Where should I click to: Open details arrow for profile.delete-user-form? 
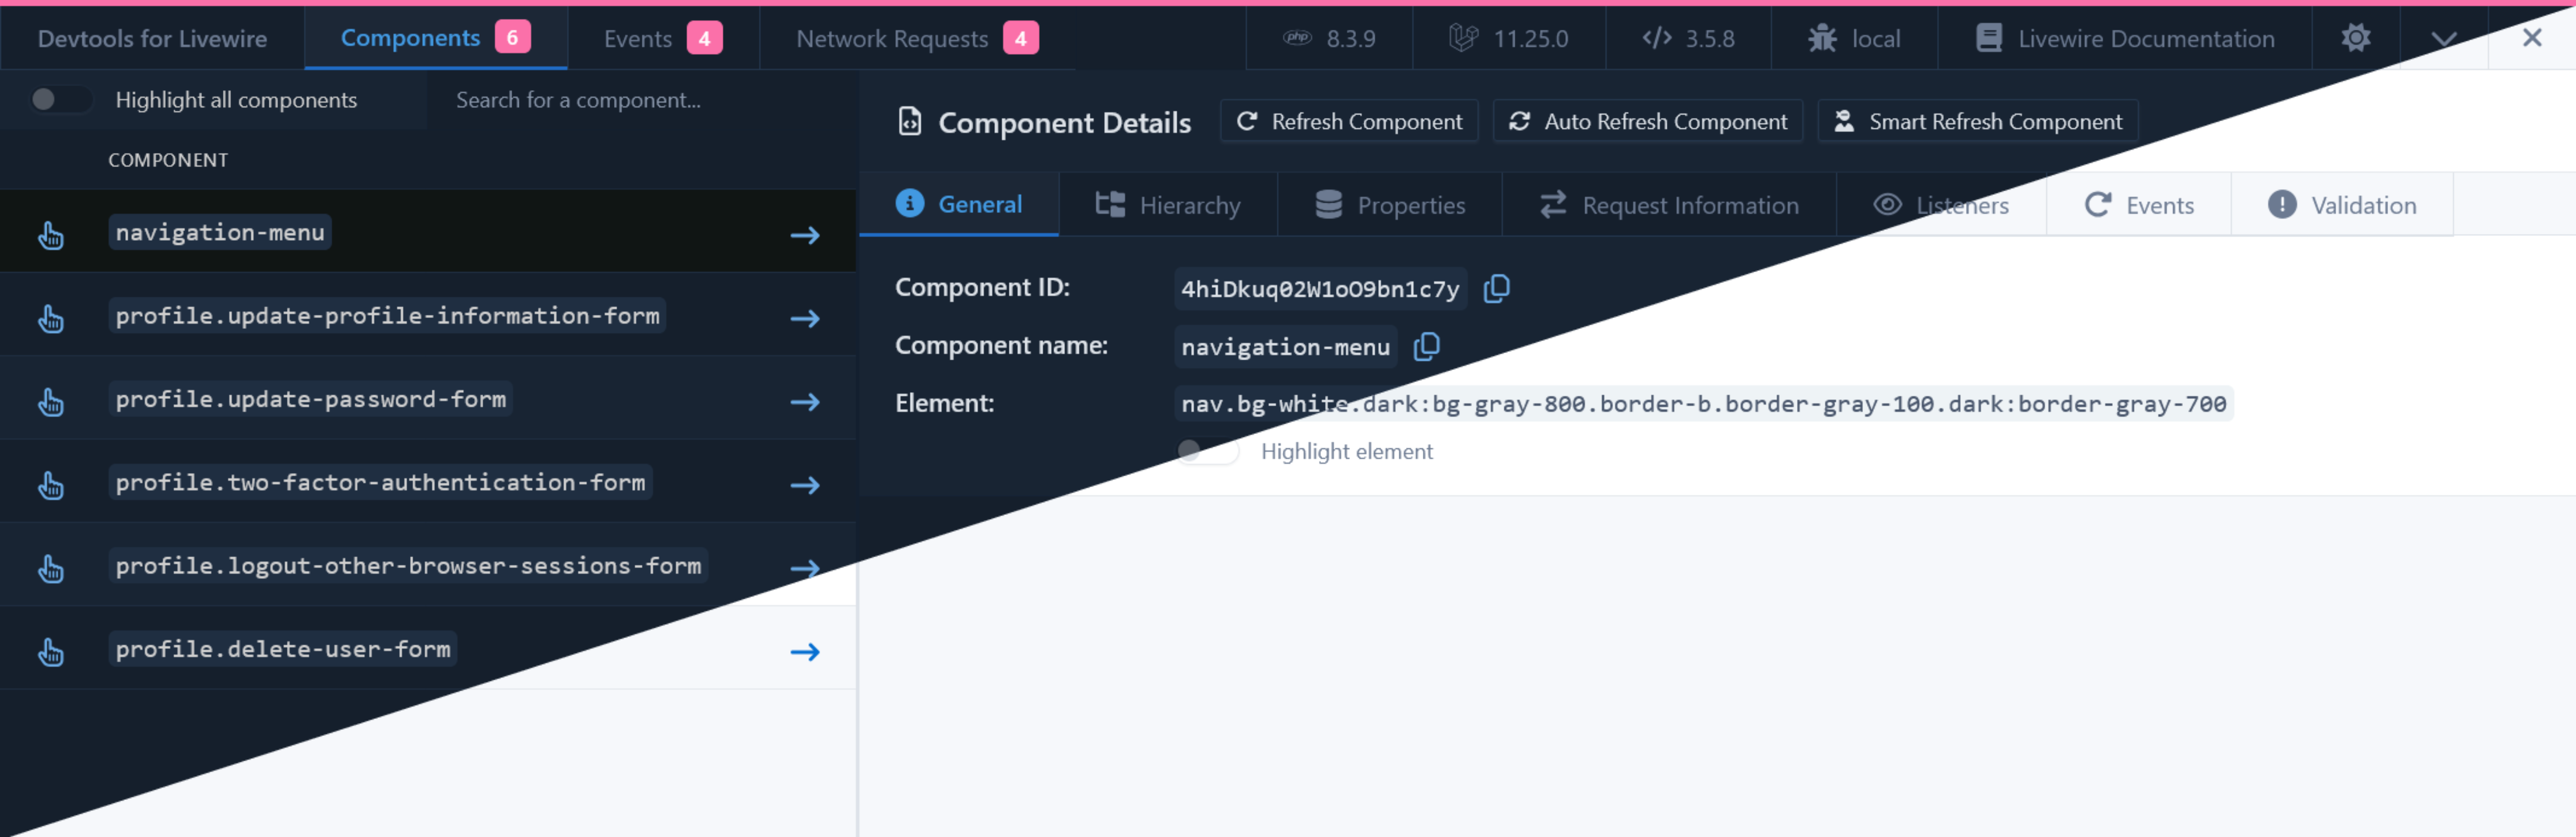coord(805,652)
